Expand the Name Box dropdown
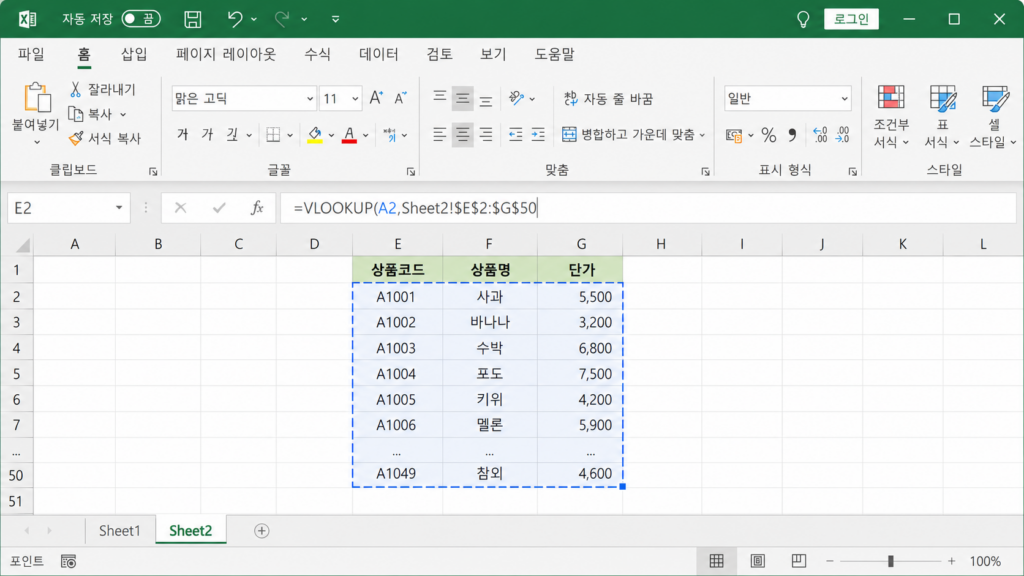This screenshot has height=576, width=1024. 119,208
